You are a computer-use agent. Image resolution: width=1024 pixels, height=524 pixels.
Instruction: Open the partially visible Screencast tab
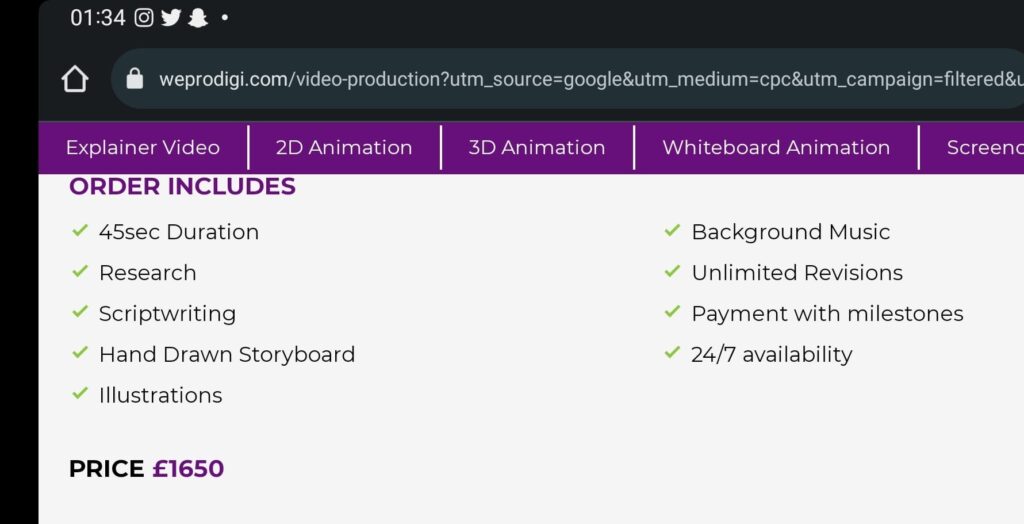click(x=984, y=148)
